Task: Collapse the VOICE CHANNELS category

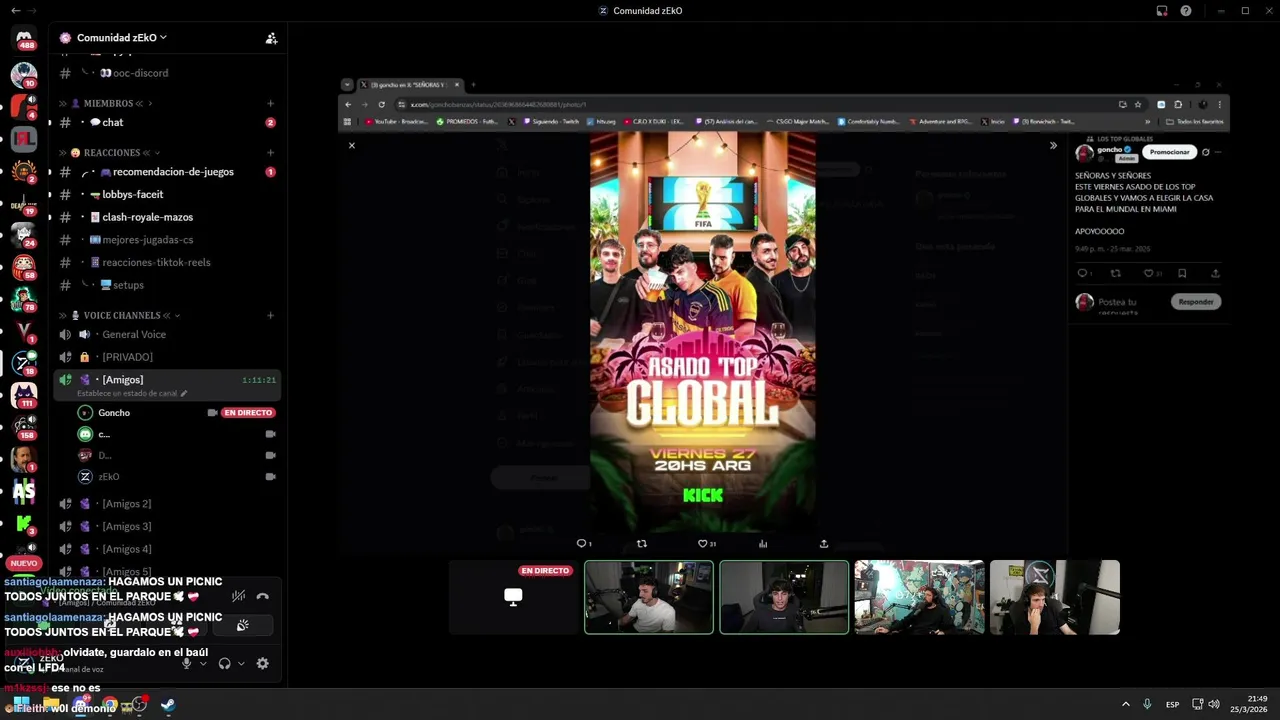Action: coord(121,315)
